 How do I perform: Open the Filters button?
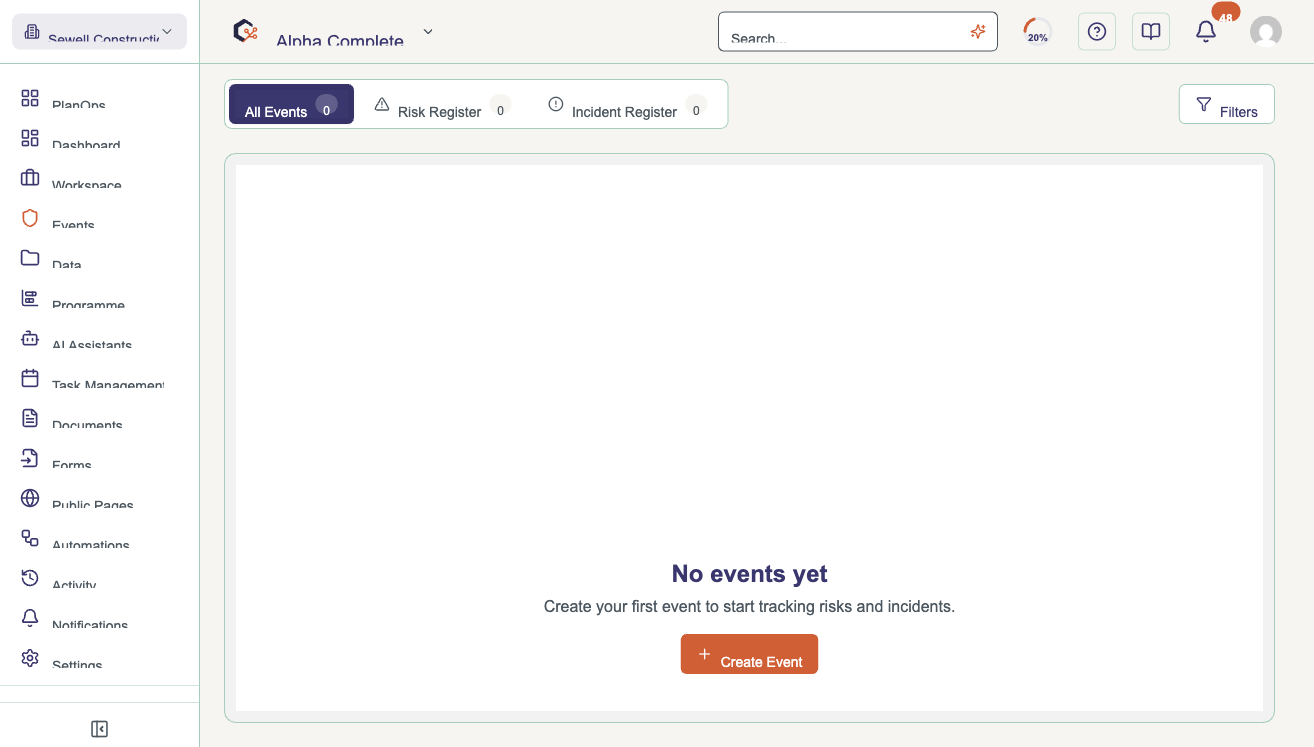[x=1227, y=104]
